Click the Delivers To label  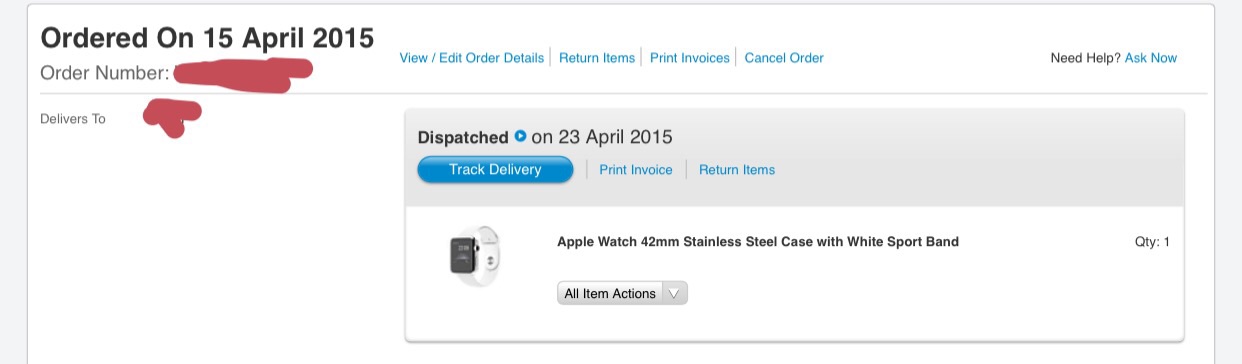(73, 119)
